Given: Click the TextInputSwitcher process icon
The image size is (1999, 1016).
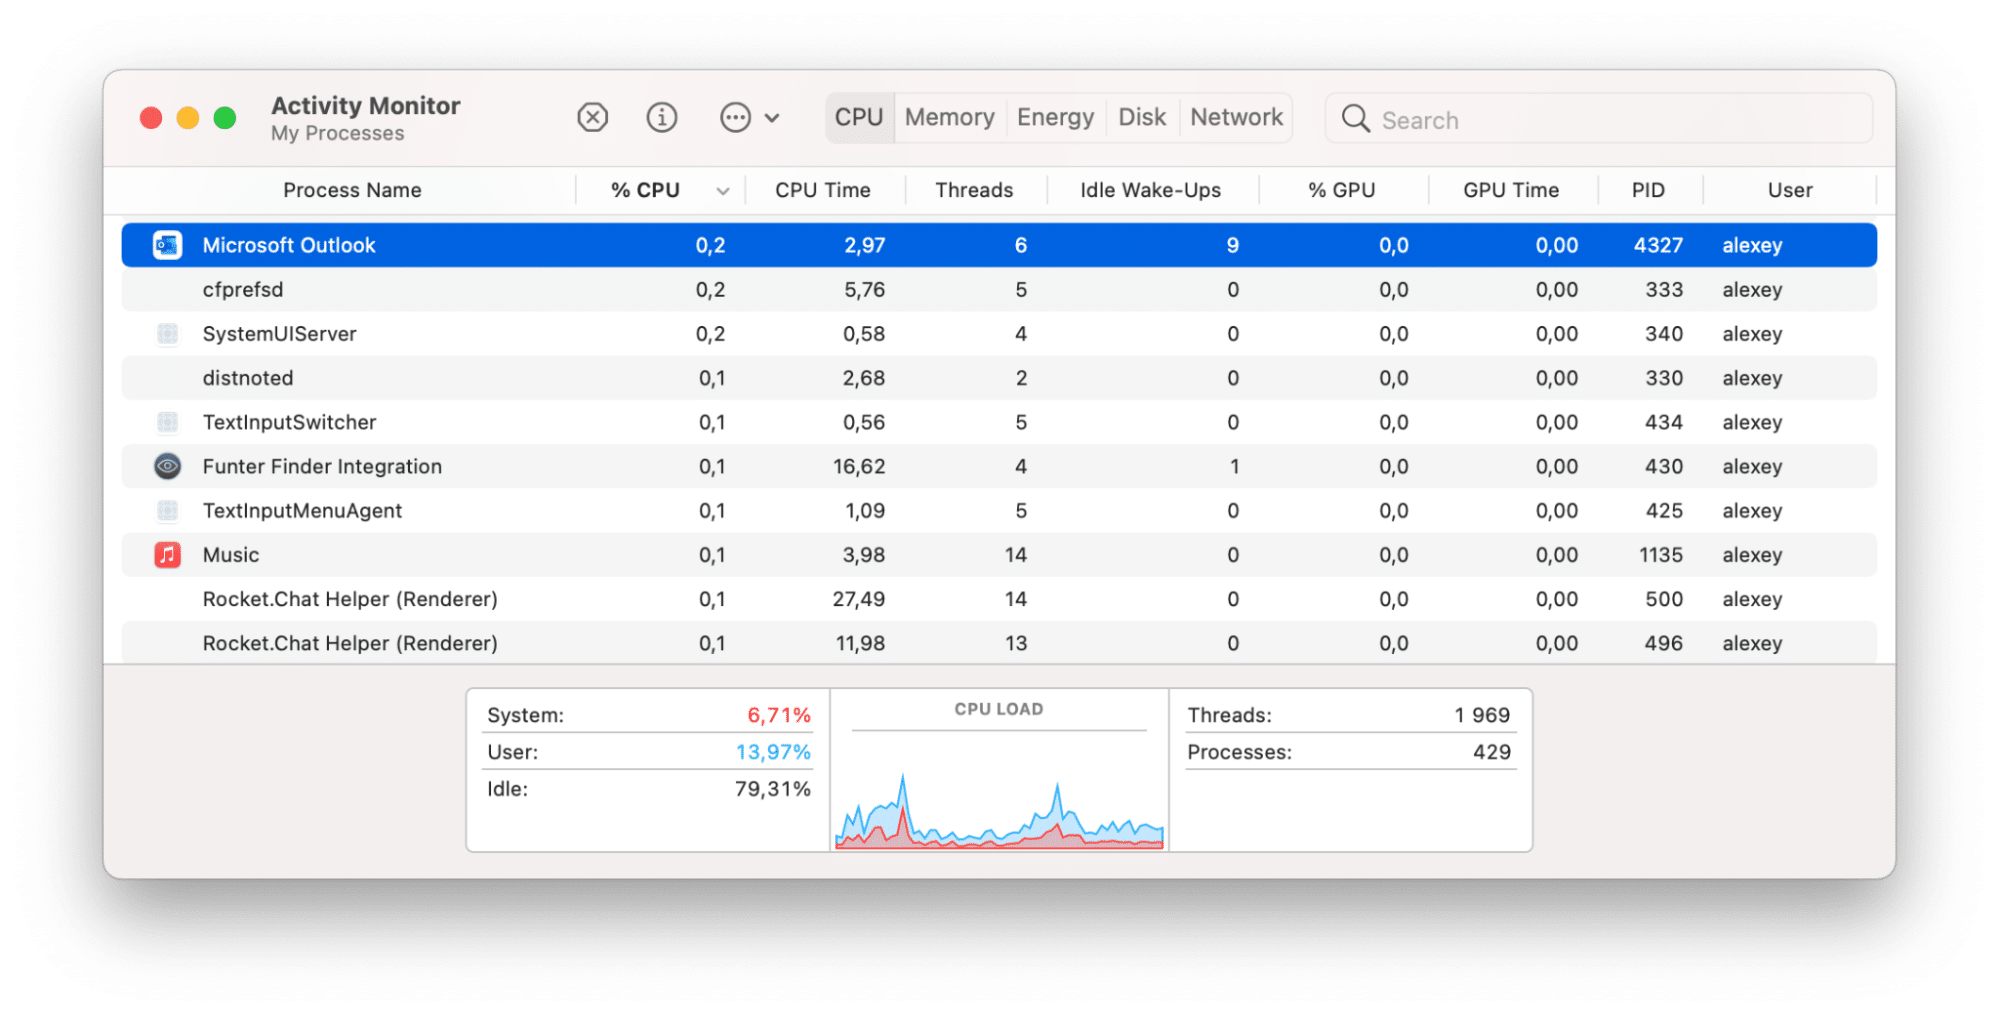Looking at the screenshot, I should (167, 422).
